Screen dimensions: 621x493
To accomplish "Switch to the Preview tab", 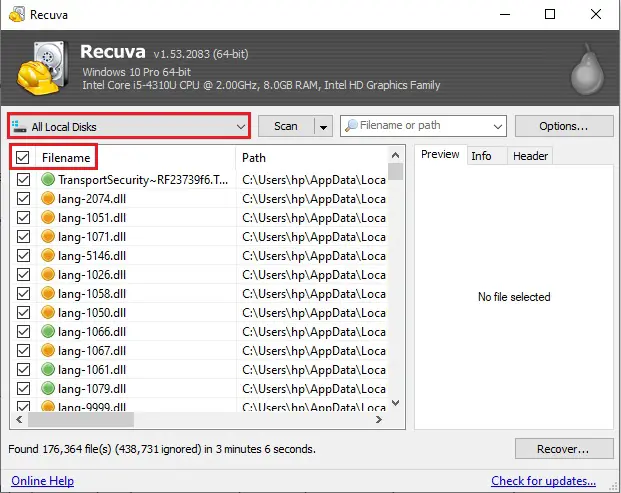I will [440, 154].
